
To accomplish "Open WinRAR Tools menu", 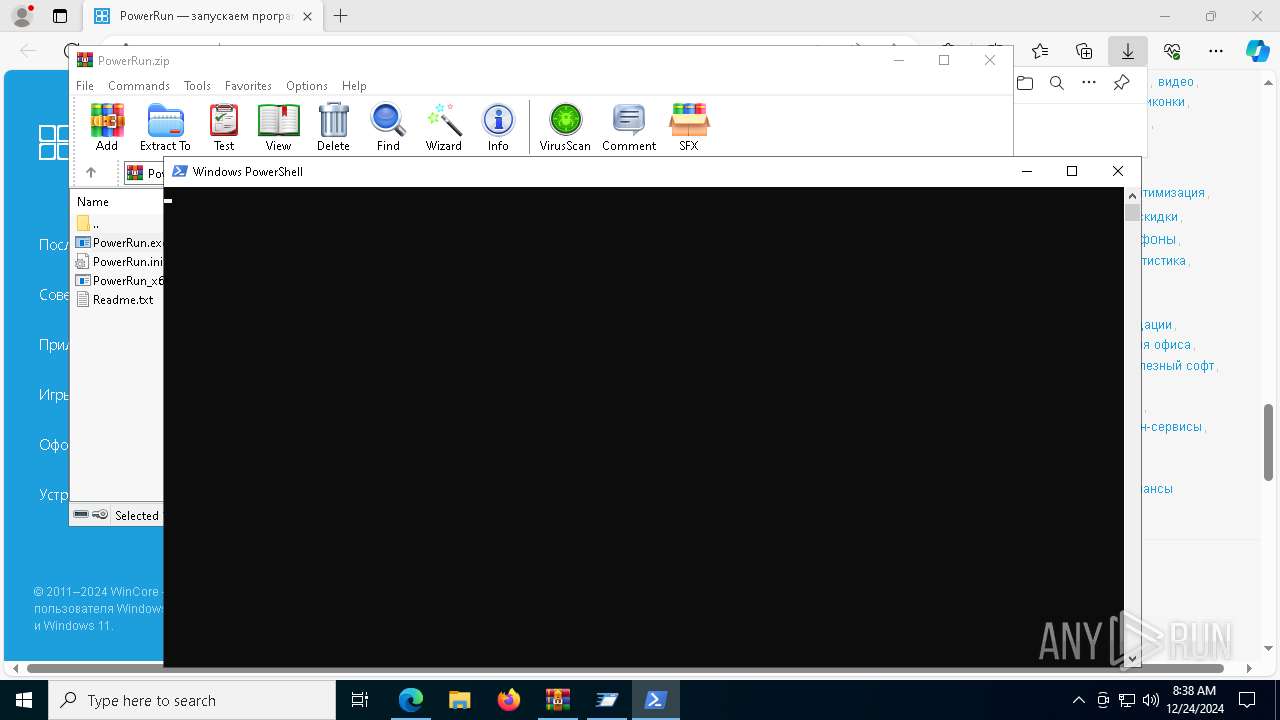I will coord(197,86).
